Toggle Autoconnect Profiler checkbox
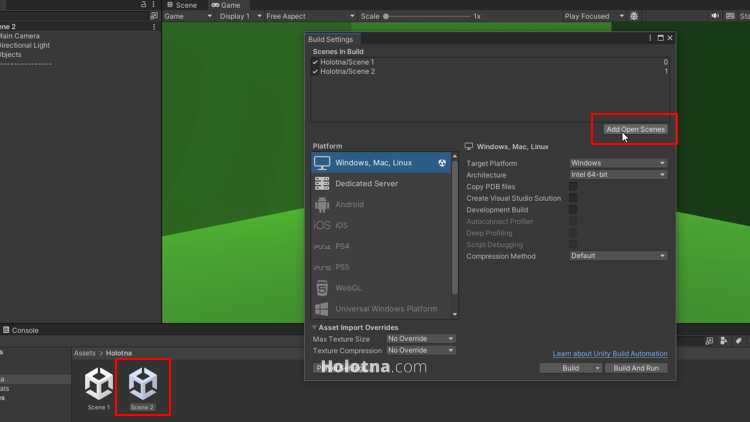The height and width of the screenshot is (422, 750). point(573,222)
